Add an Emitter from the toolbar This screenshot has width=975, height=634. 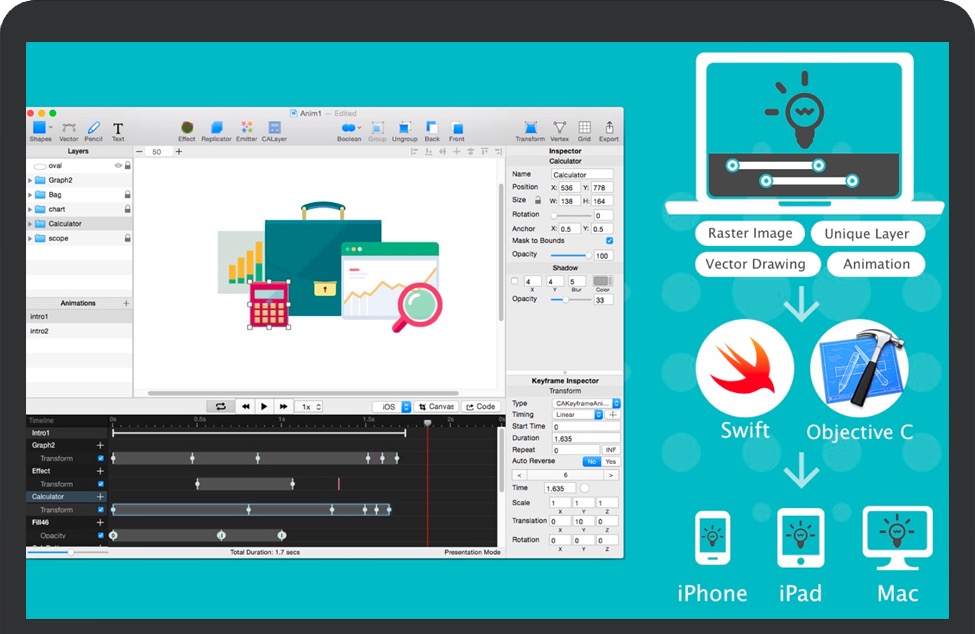pyautogui.click(x=246, y=128)
